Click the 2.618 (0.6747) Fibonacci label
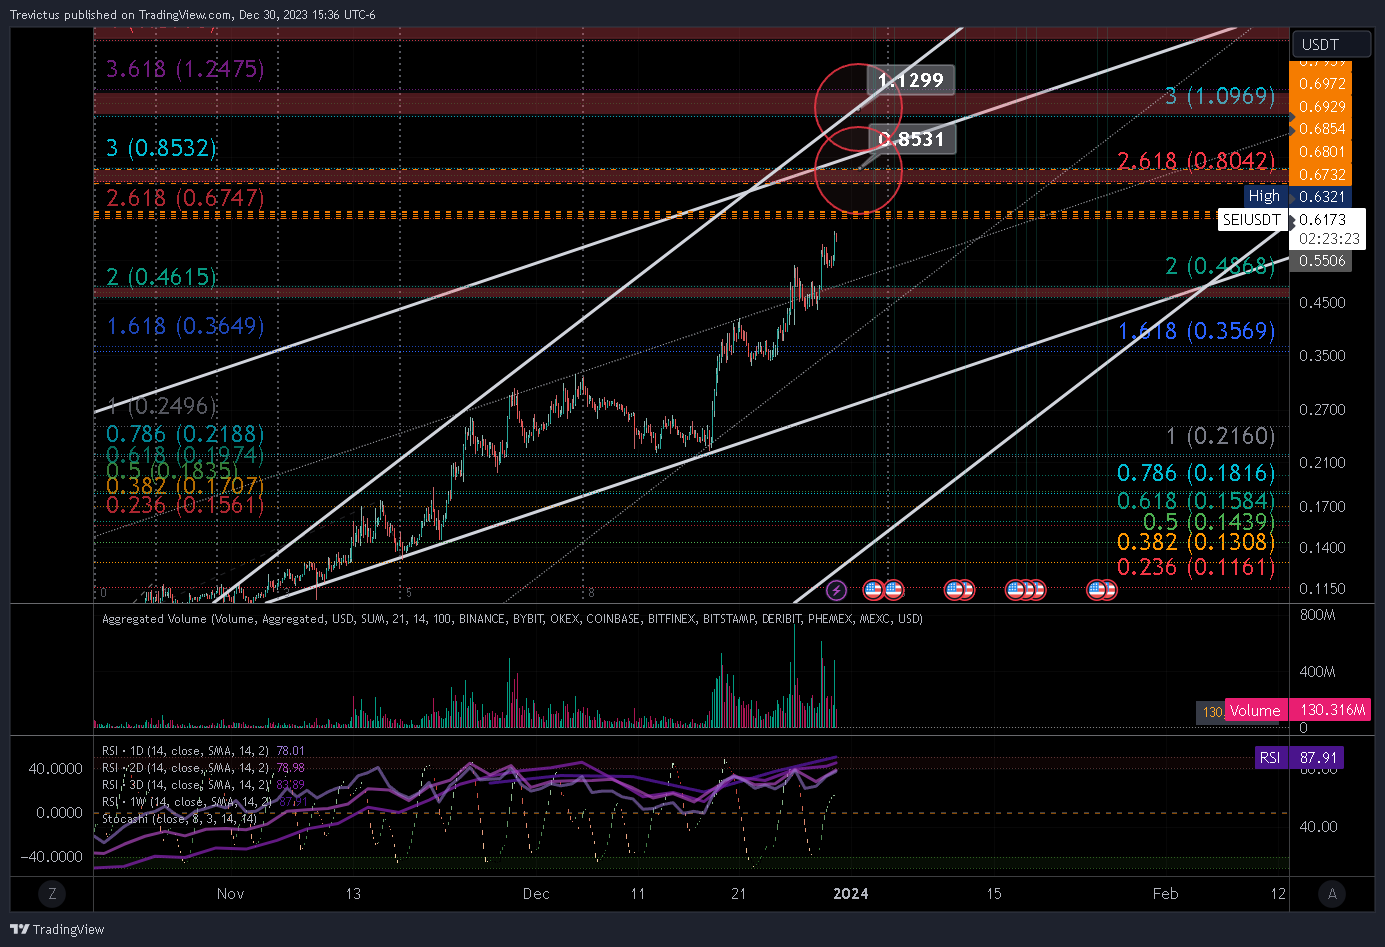 [x=185, y=197]
